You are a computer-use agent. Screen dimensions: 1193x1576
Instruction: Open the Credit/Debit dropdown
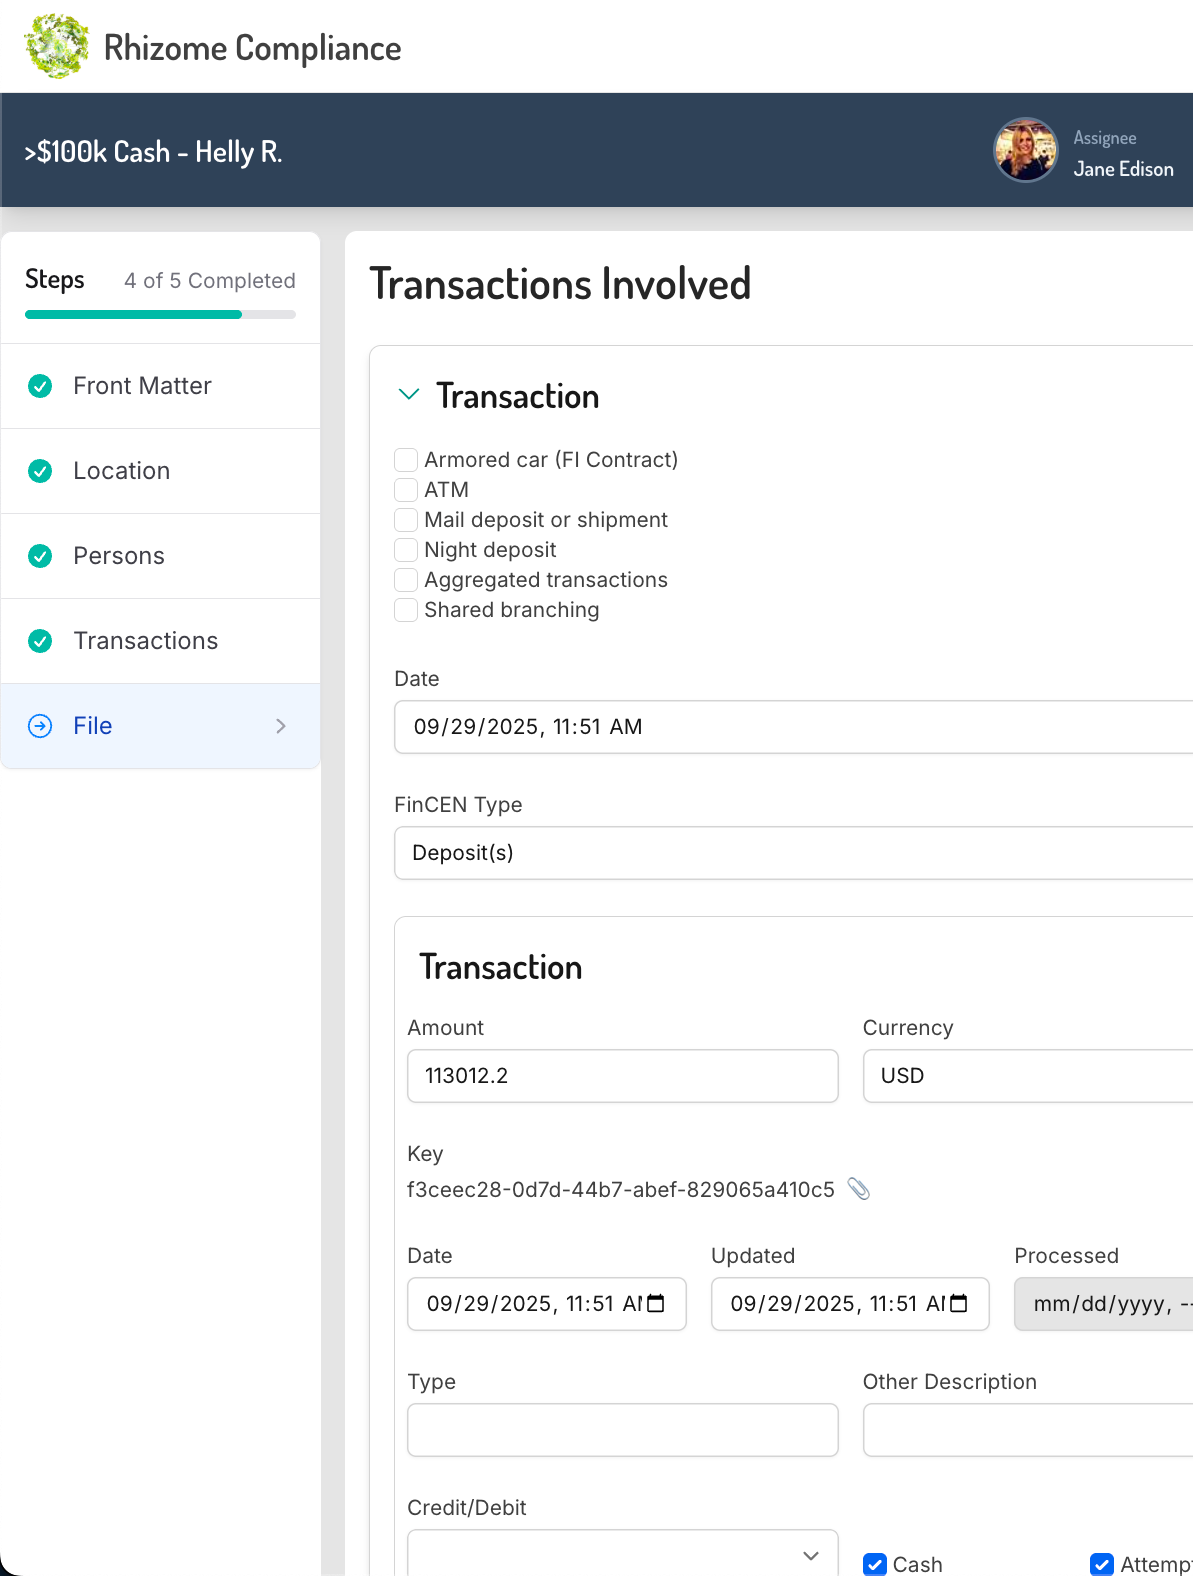622,1555
